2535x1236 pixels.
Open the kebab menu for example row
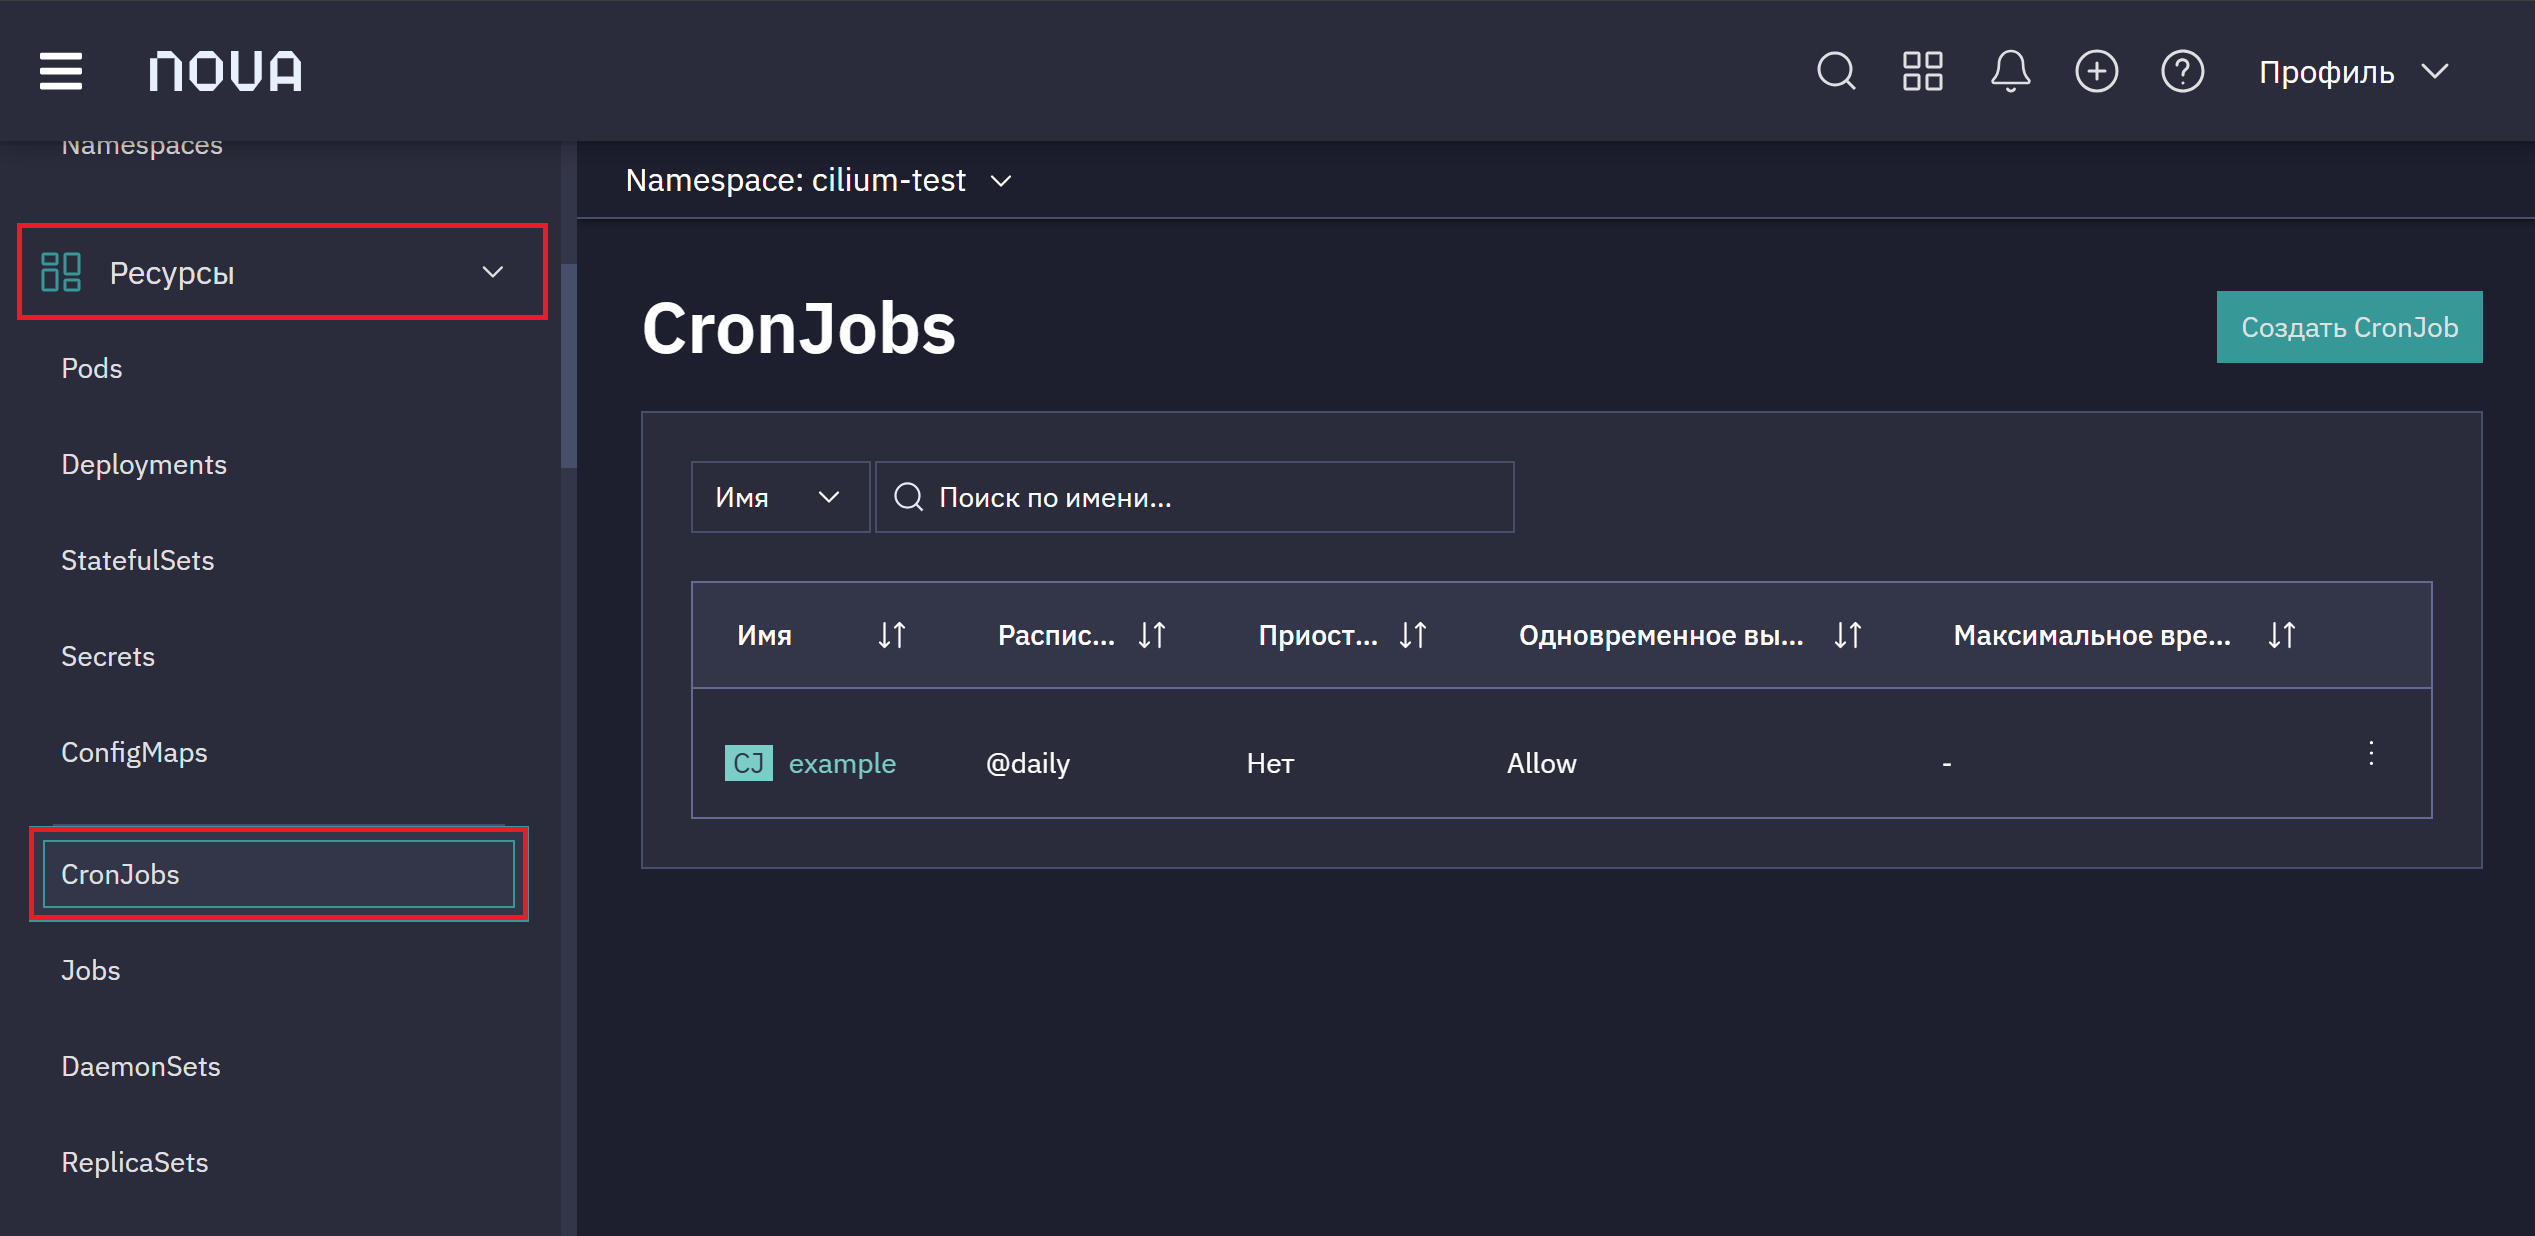(x=2371, y=753)
